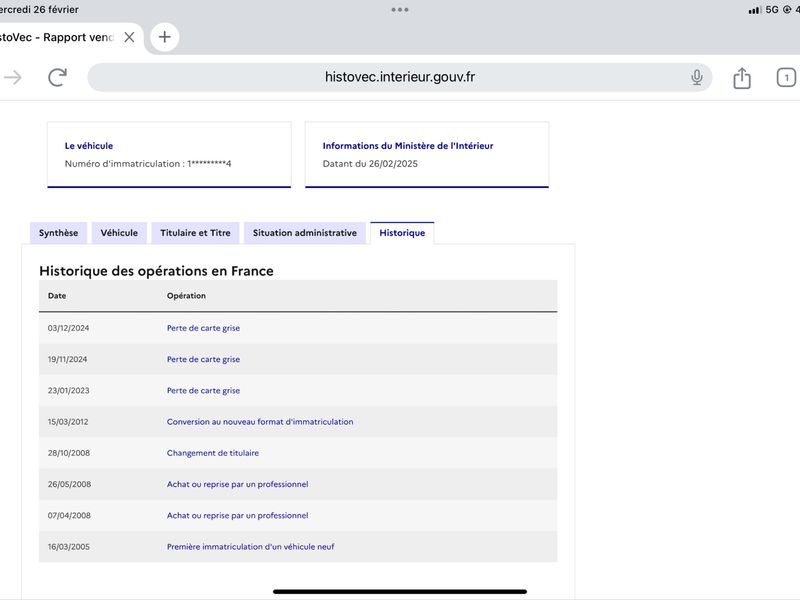Click Achat ou reprise dated 26/05/2008
This screenshot has width=800, height=600.
pyautogui.click(x=237, y=484)
